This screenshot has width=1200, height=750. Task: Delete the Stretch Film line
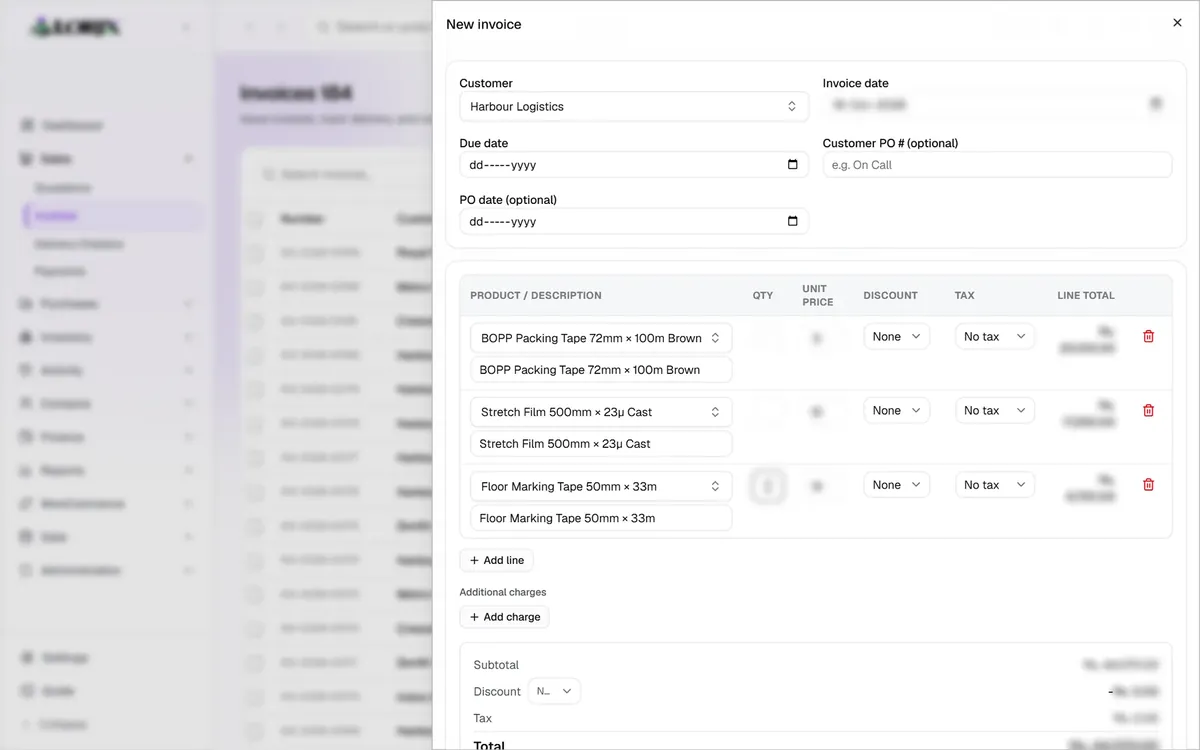1148,410
